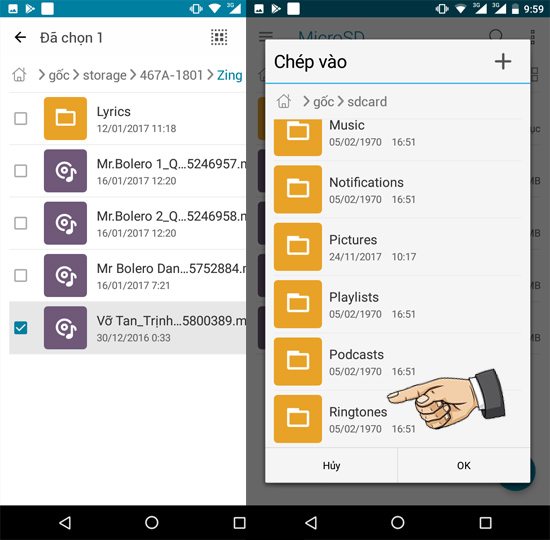Open the Ringtones folder icon
550x540 pixels.
pos(298,419)
